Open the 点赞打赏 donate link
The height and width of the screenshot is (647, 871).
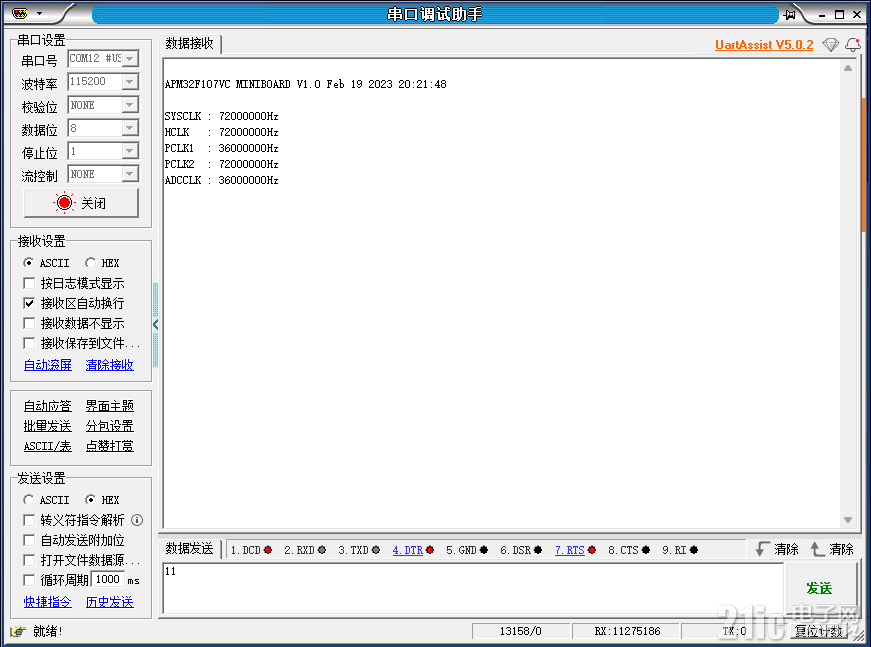tap(109, 446)
